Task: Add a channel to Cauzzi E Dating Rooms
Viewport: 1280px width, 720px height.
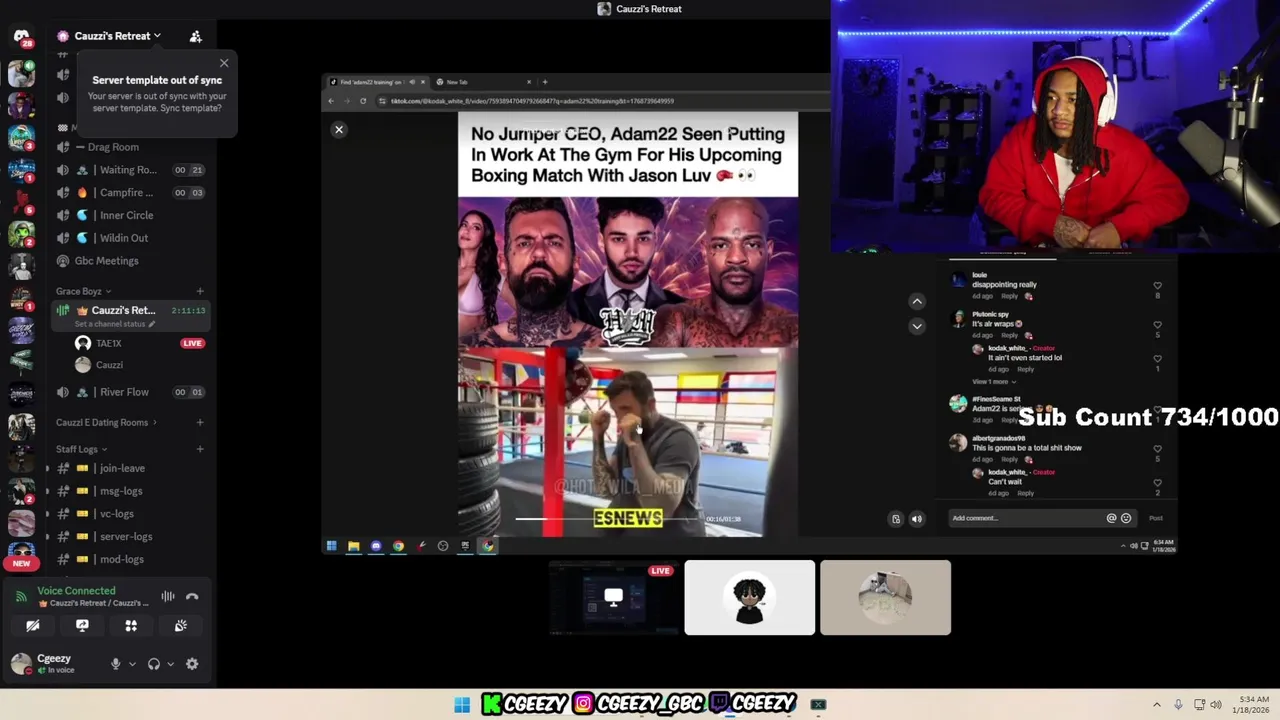Action: [200, 423]
